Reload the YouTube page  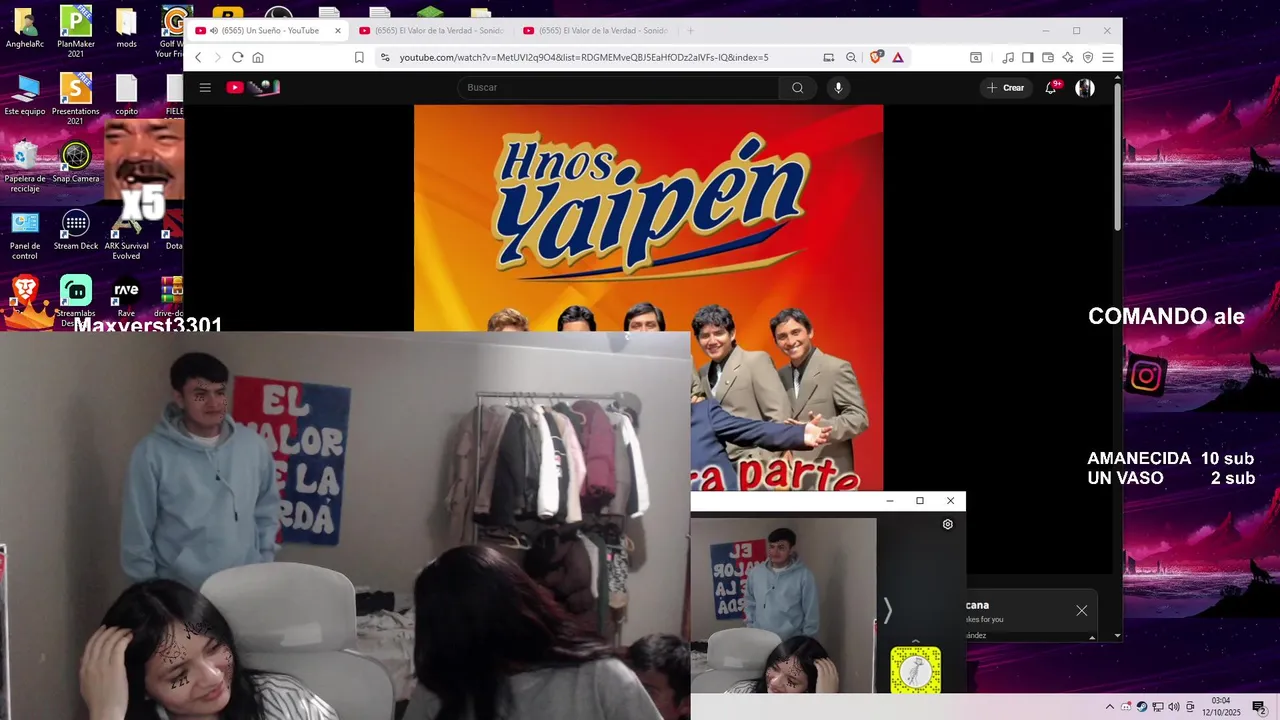[237, 58]
